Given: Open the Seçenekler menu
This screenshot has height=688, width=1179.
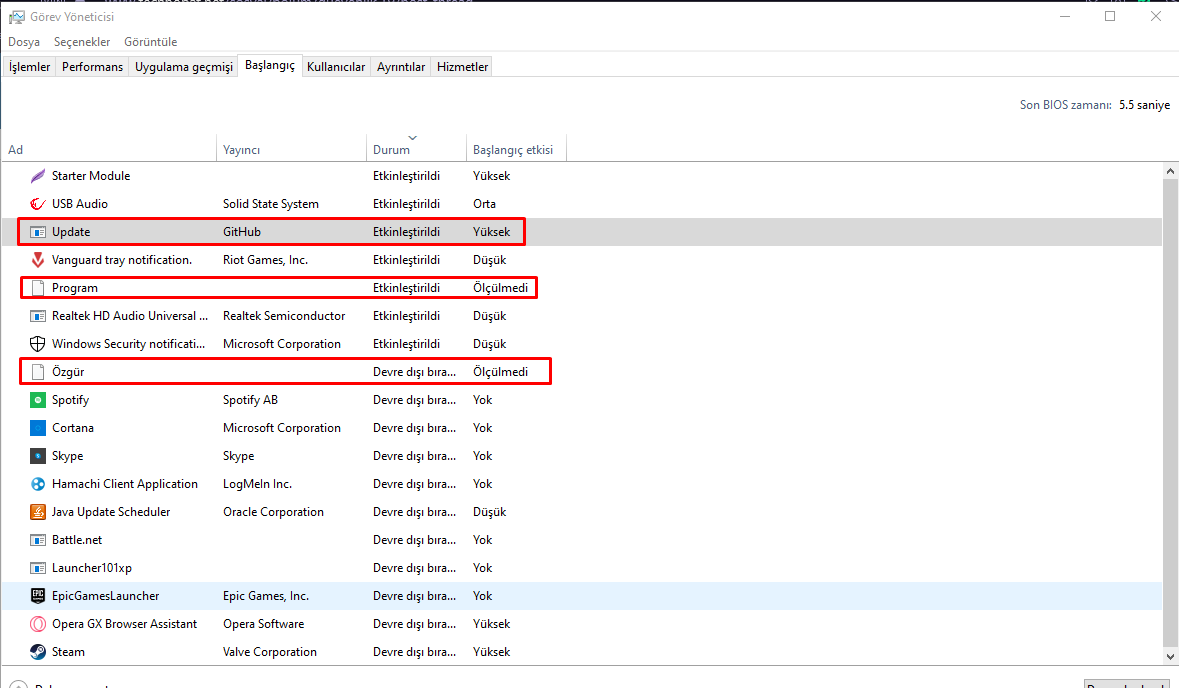Looking at the screenshot, I should tap(82, 42).
